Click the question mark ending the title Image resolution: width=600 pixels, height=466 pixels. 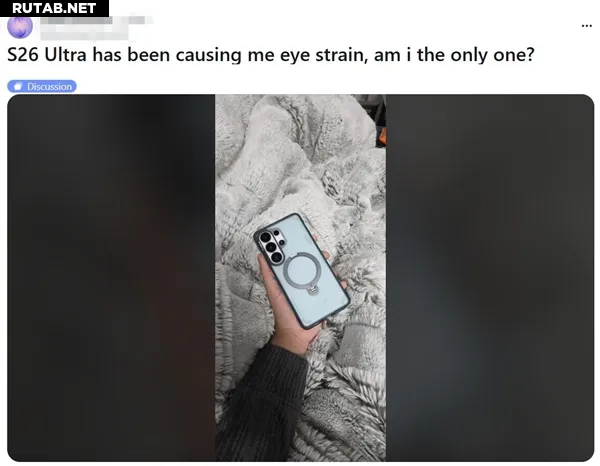click(x=530, y=55)
